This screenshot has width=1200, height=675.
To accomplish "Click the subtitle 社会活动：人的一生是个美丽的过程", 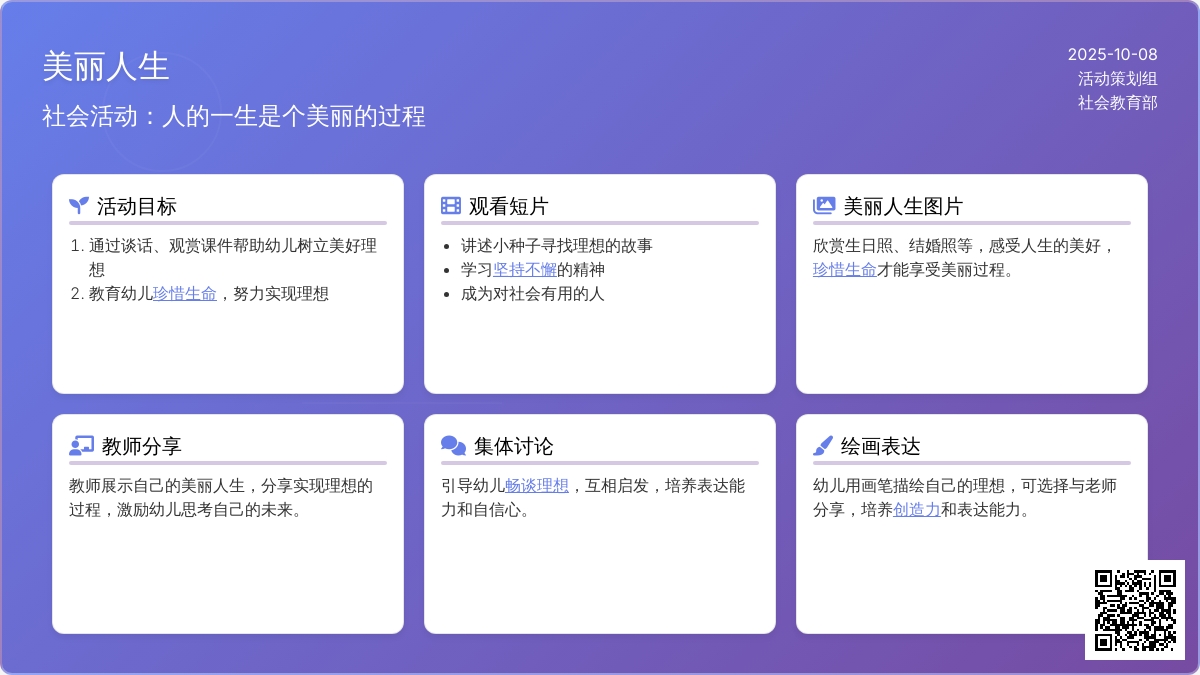I will click(234, 117).
